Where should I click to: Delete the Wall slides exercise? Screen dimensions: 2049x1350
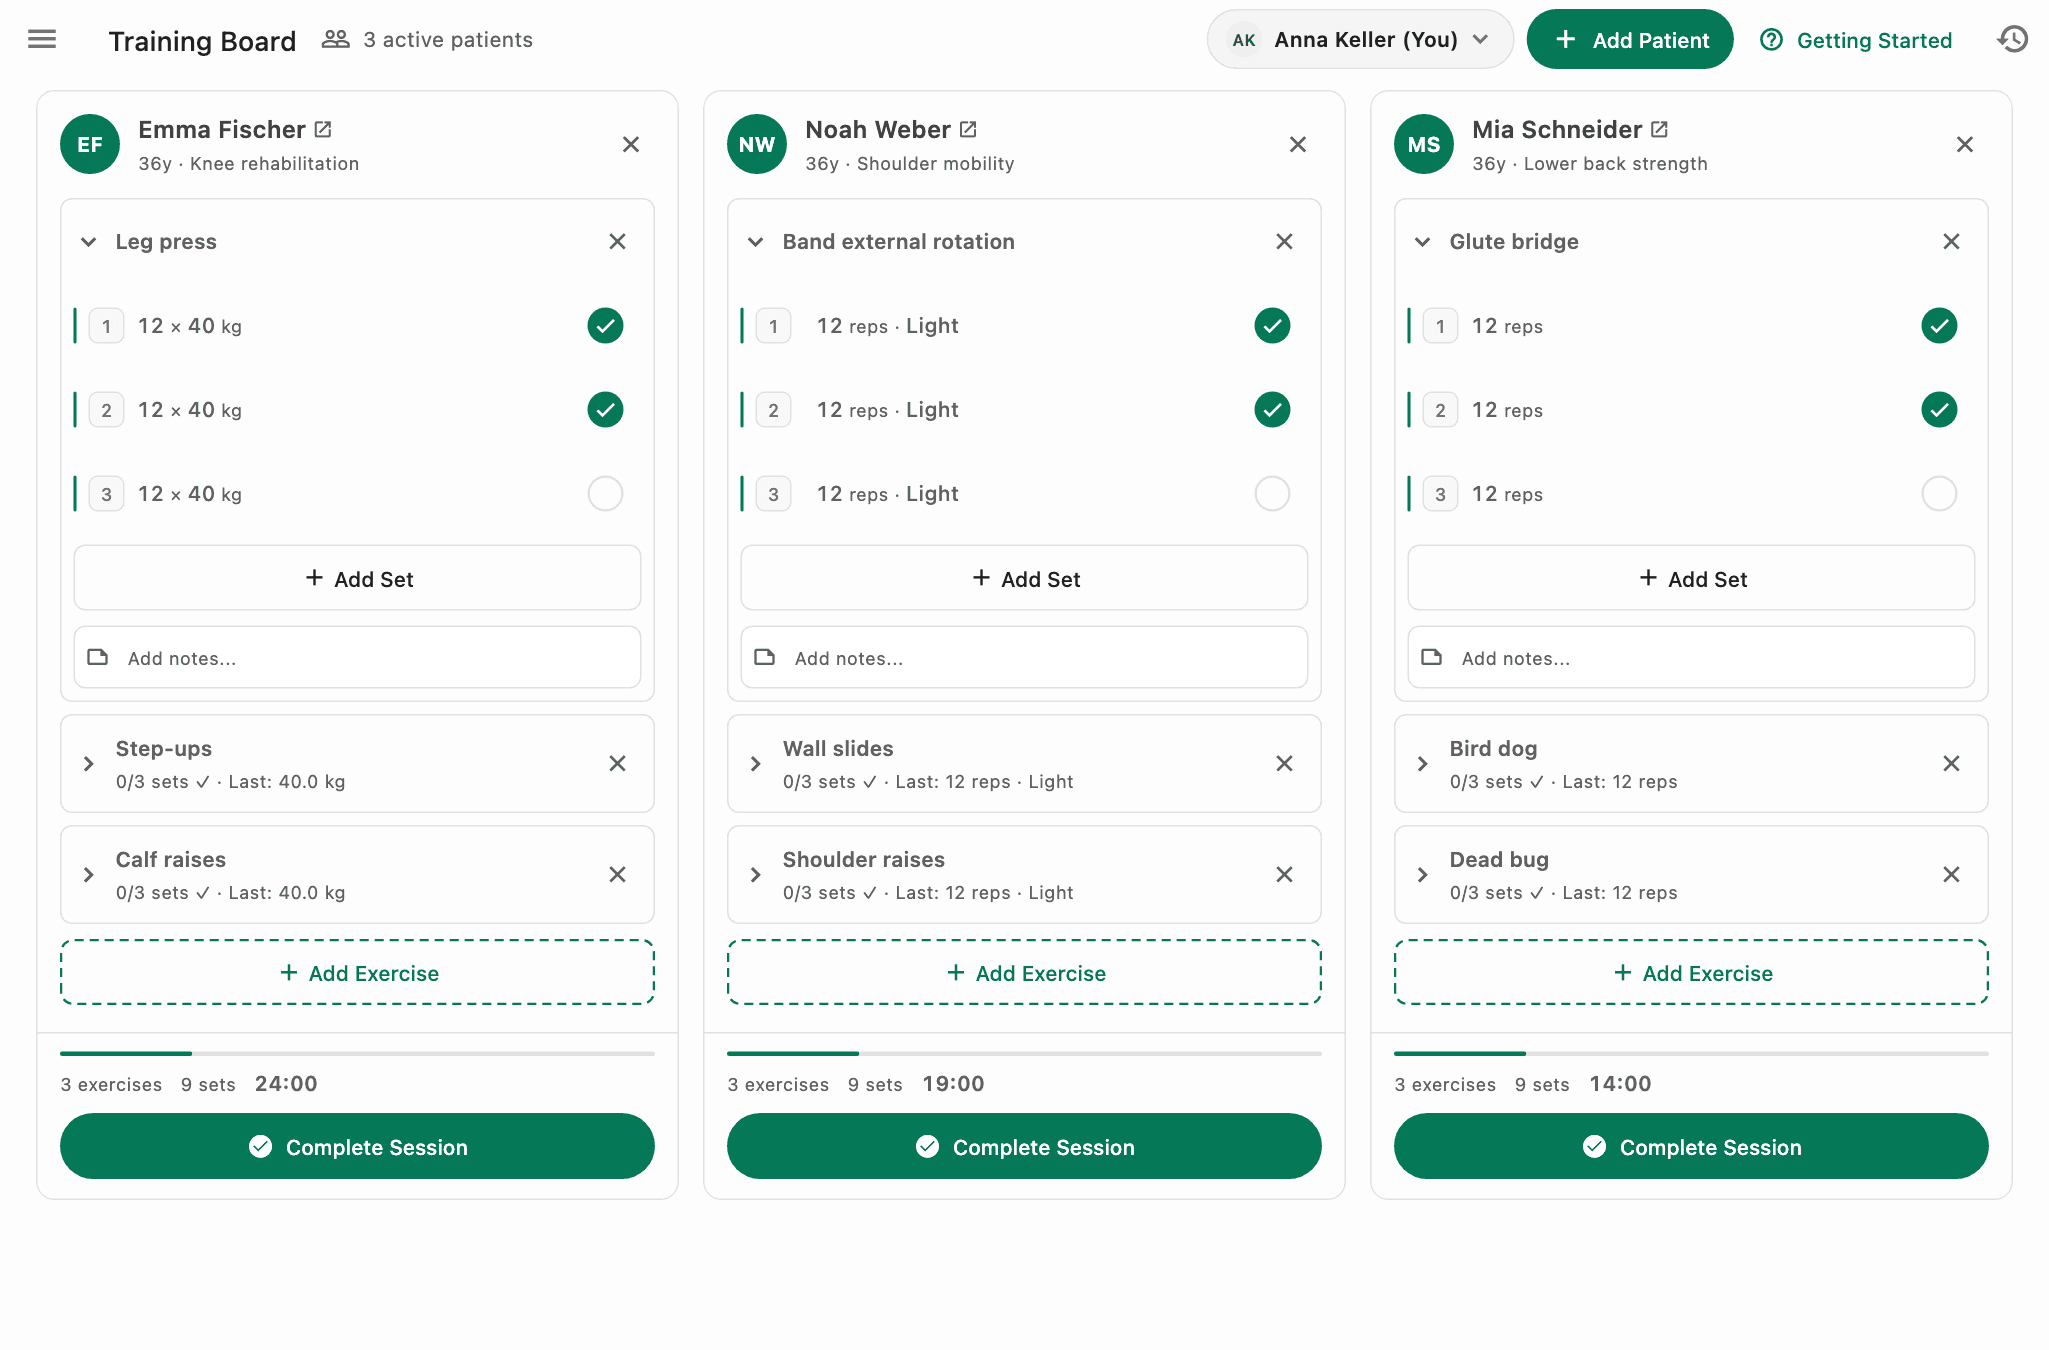(1285, 763)
